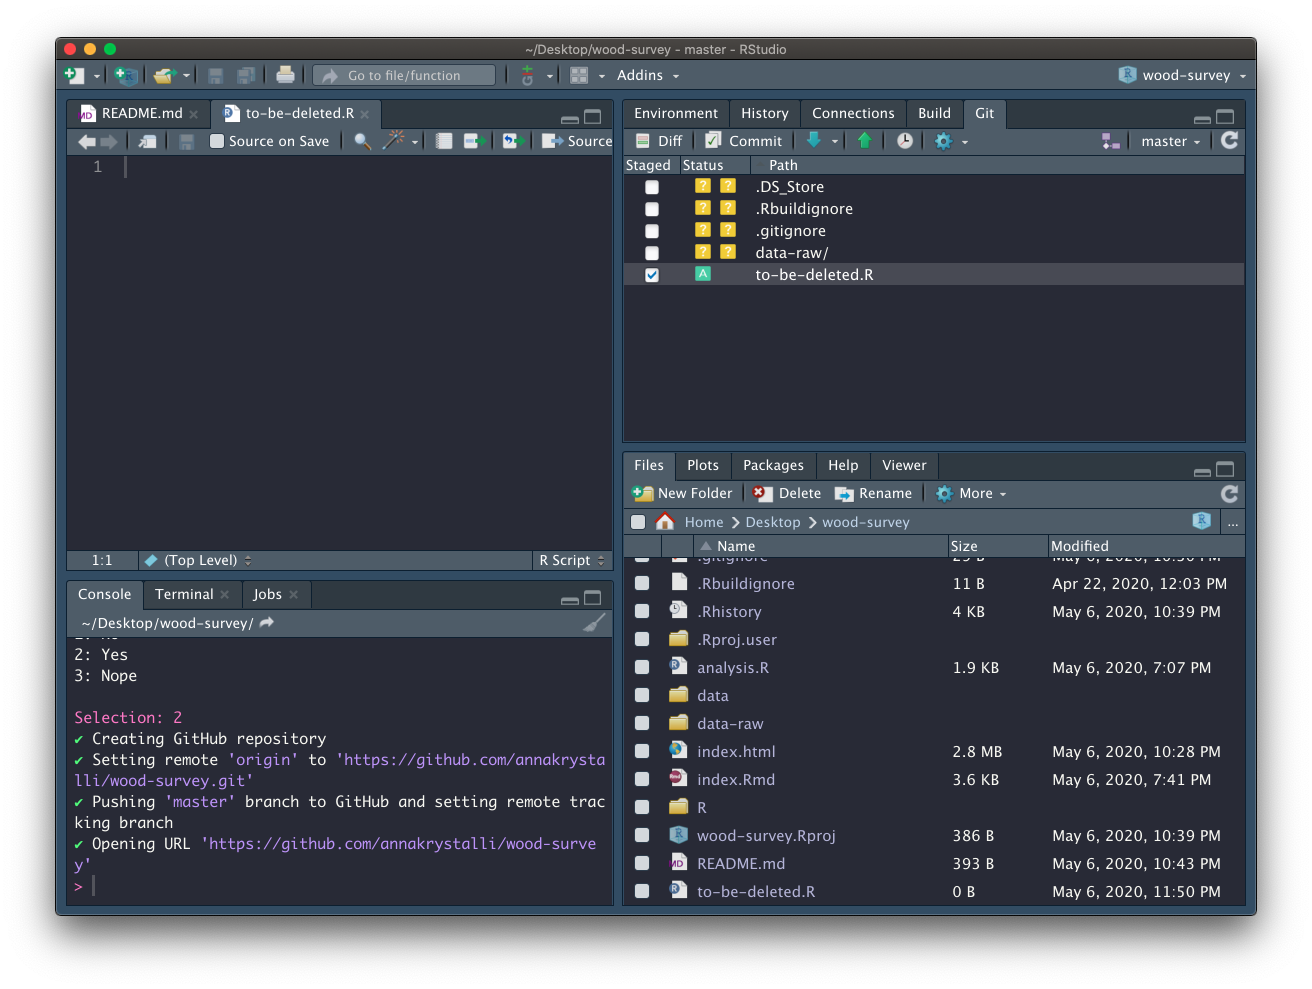Click Desktop in the Files breadcrumb path

[773, 522]
